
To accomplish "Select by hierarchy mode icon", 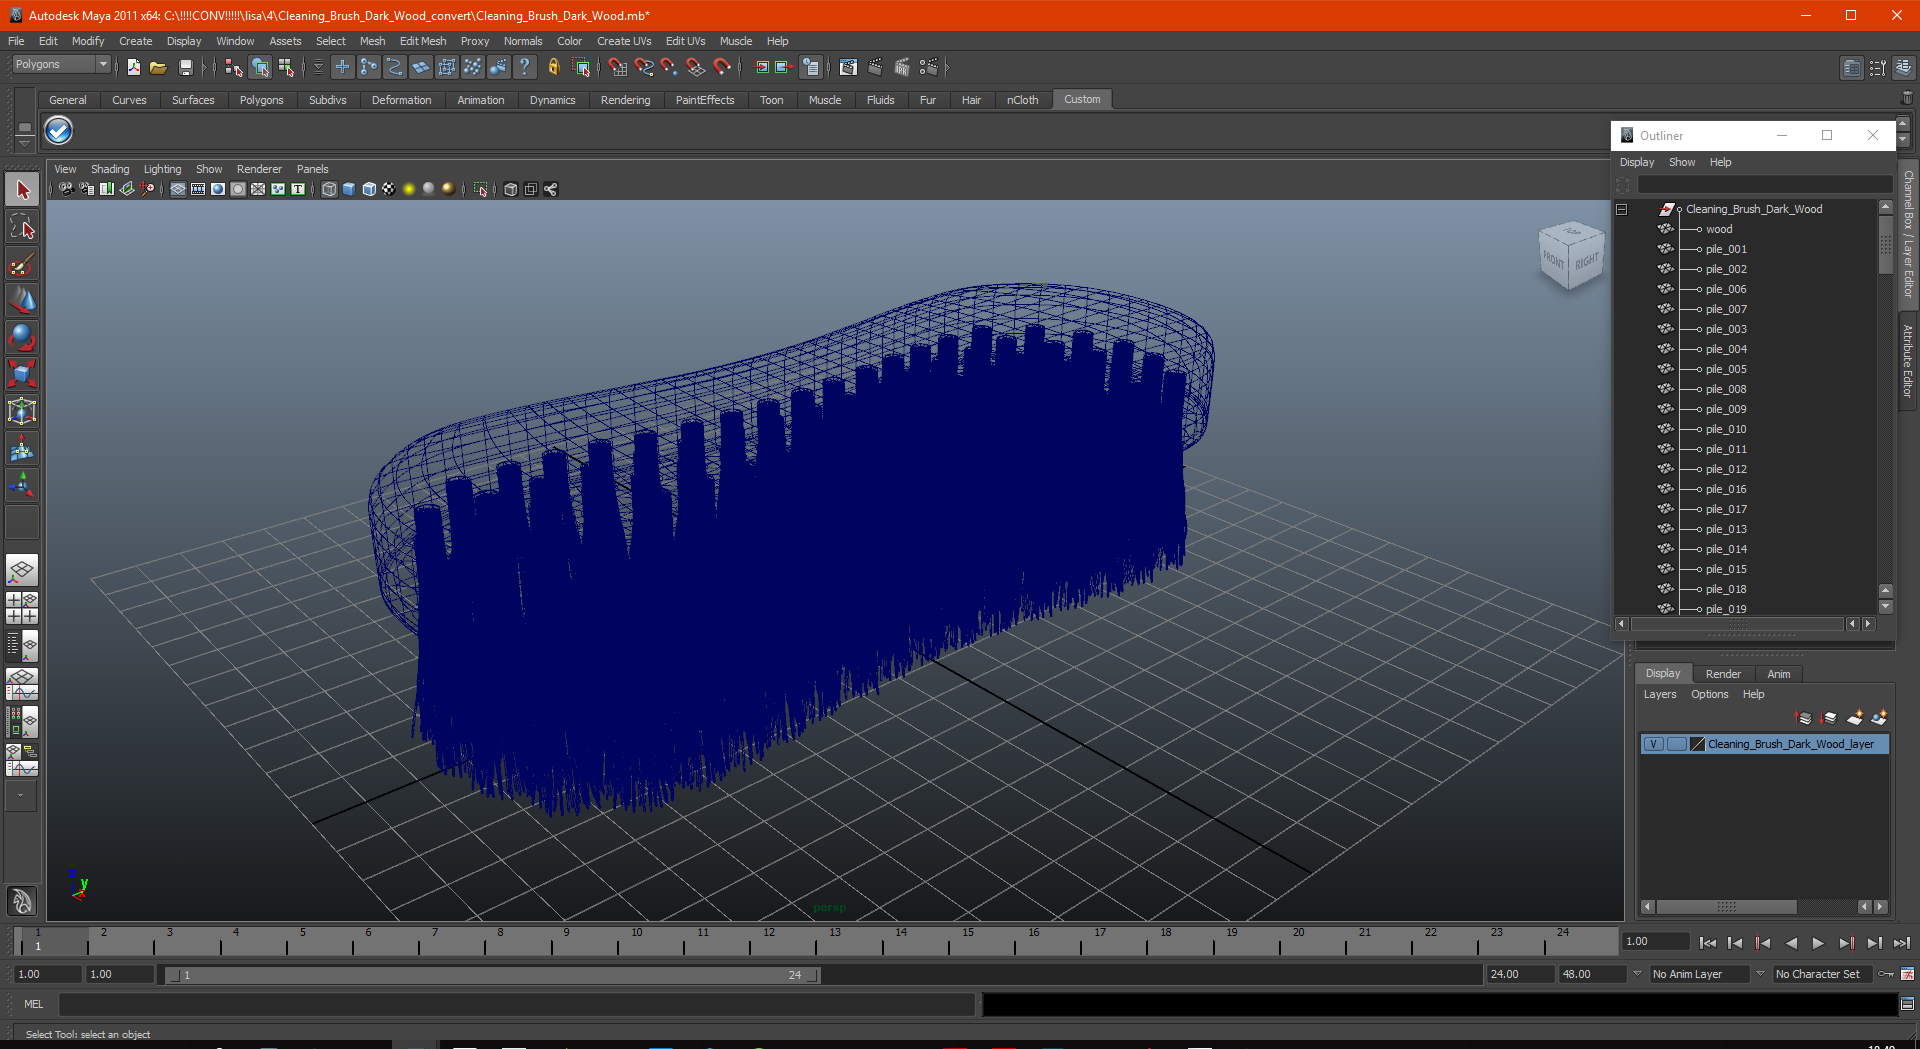I will click(x=234, y=67).
